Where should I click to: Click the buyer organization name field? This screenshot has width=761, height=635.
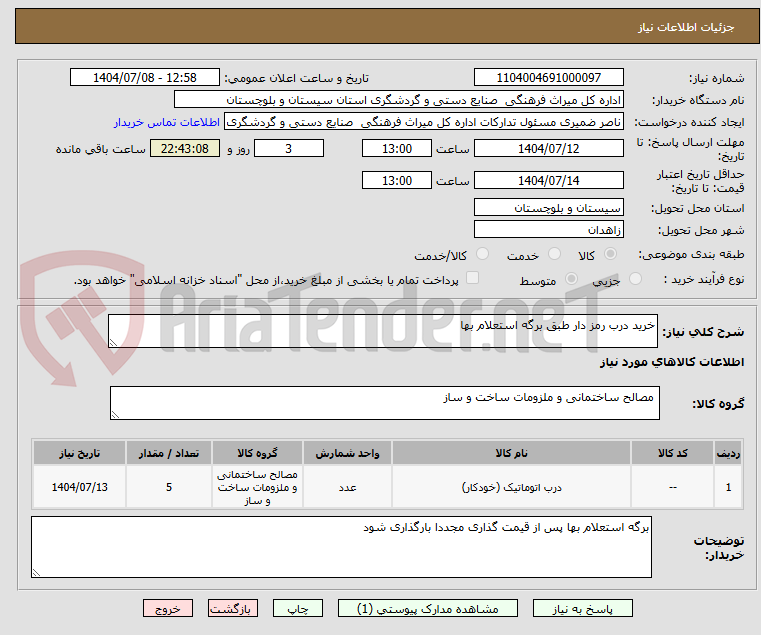pyautogui.click(x=398, y=100)
